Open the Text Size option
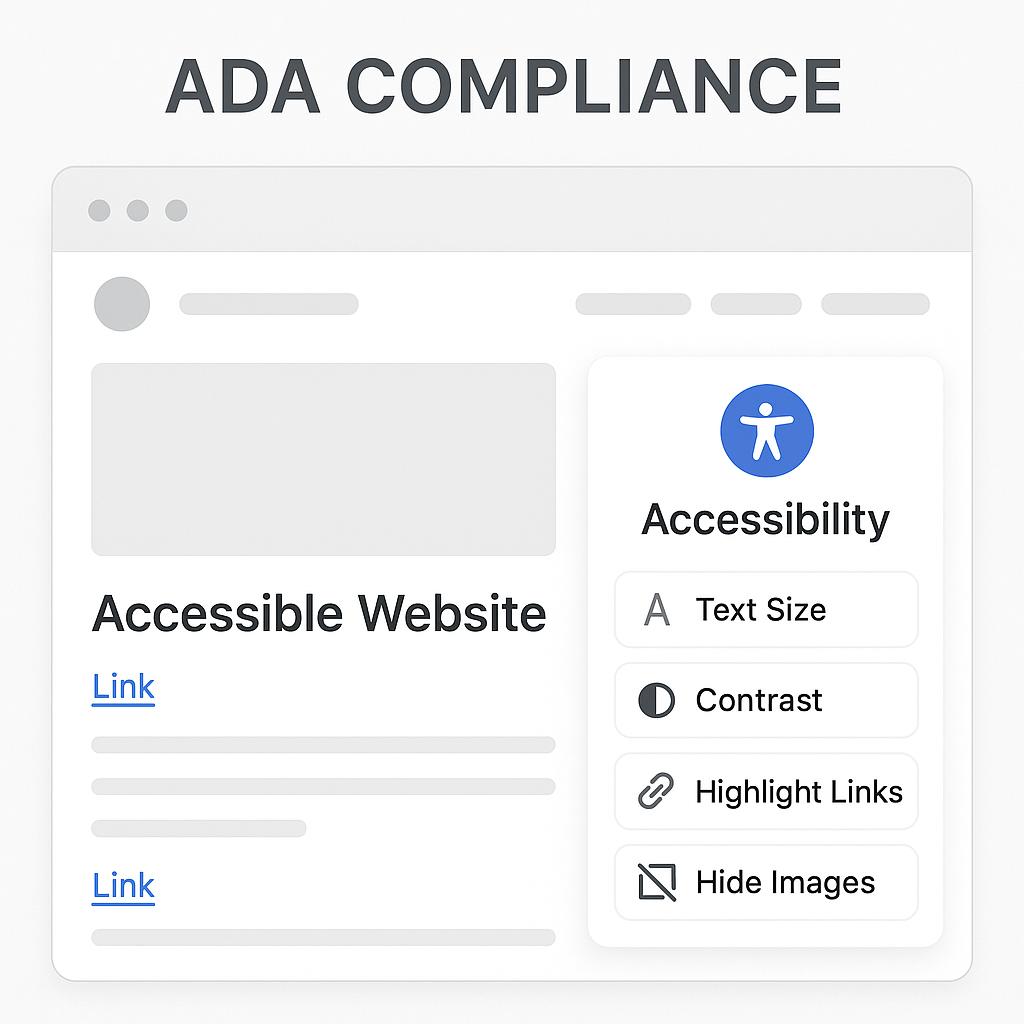Viewport: 1024px width, 1024px height. click(766, 609)
